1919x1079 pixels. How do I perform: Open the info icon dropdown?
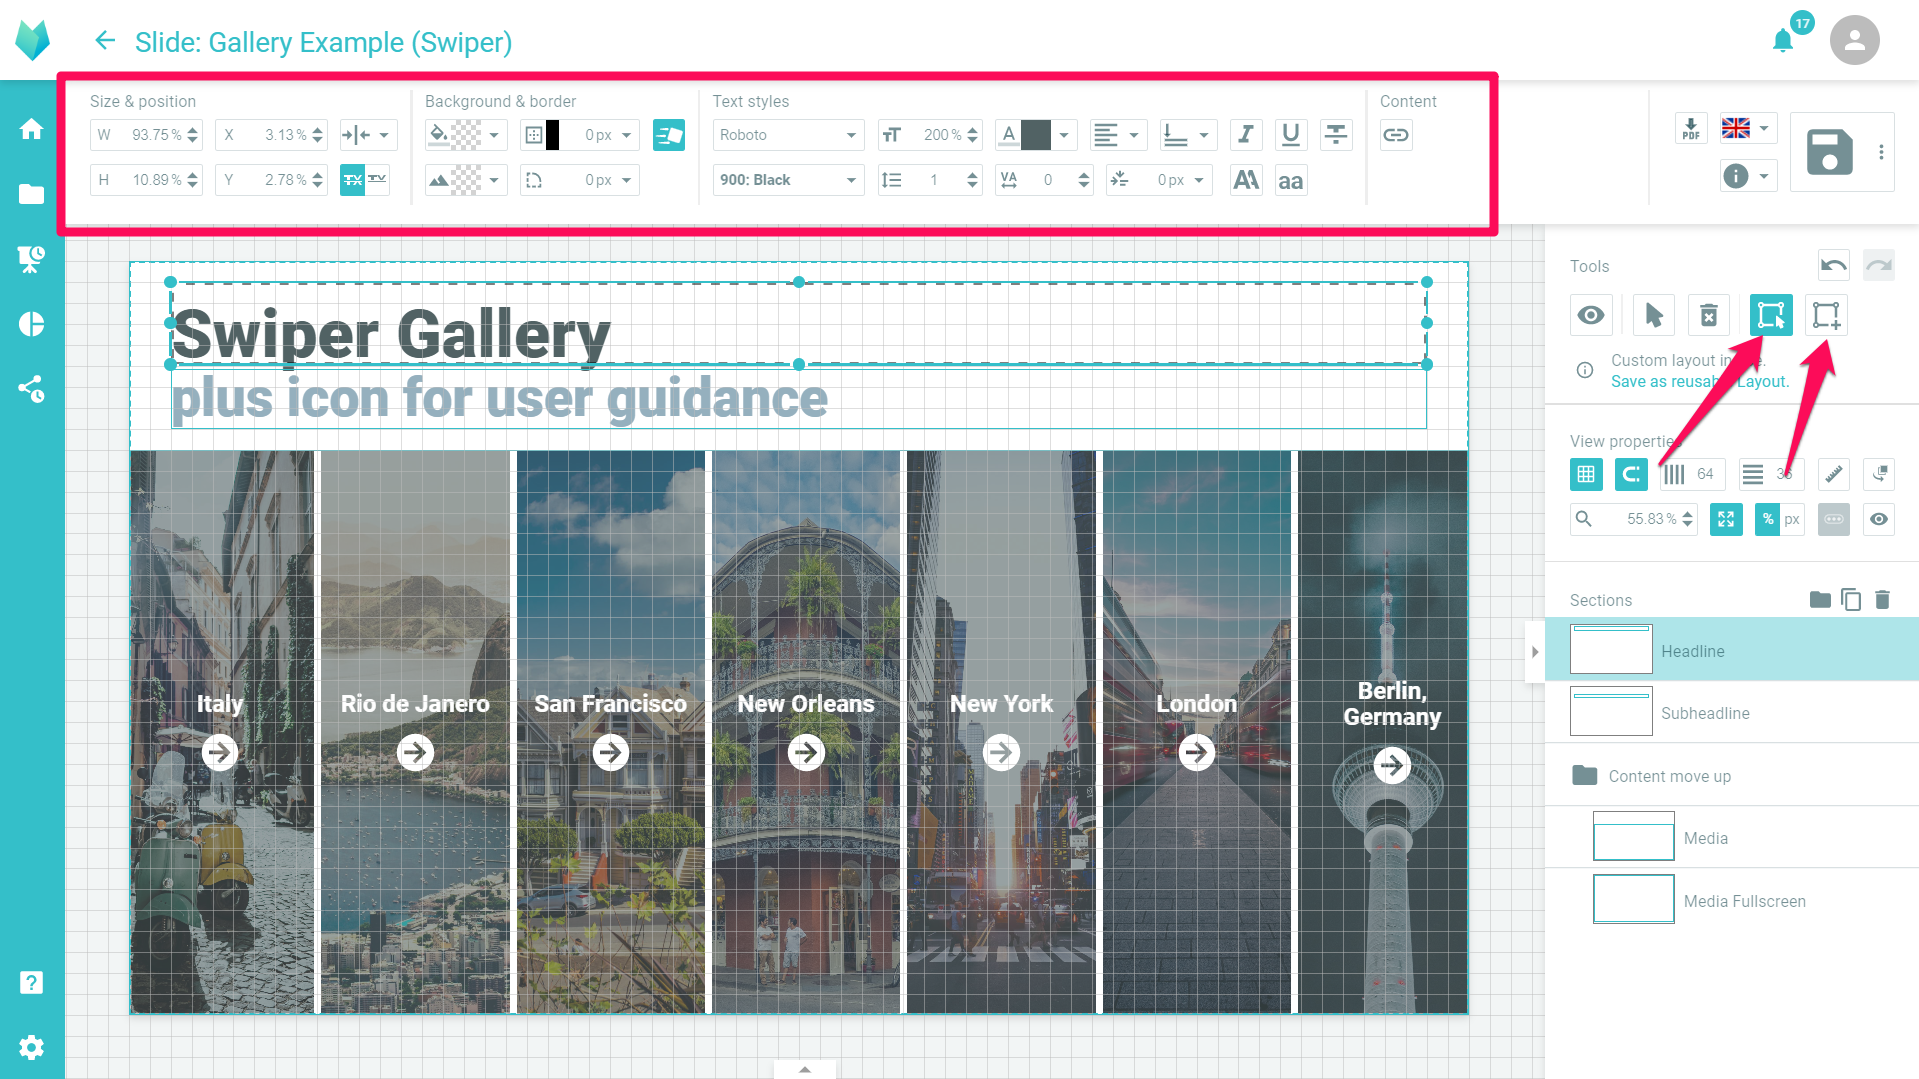pyautogui.click(x=1747, y=176)
